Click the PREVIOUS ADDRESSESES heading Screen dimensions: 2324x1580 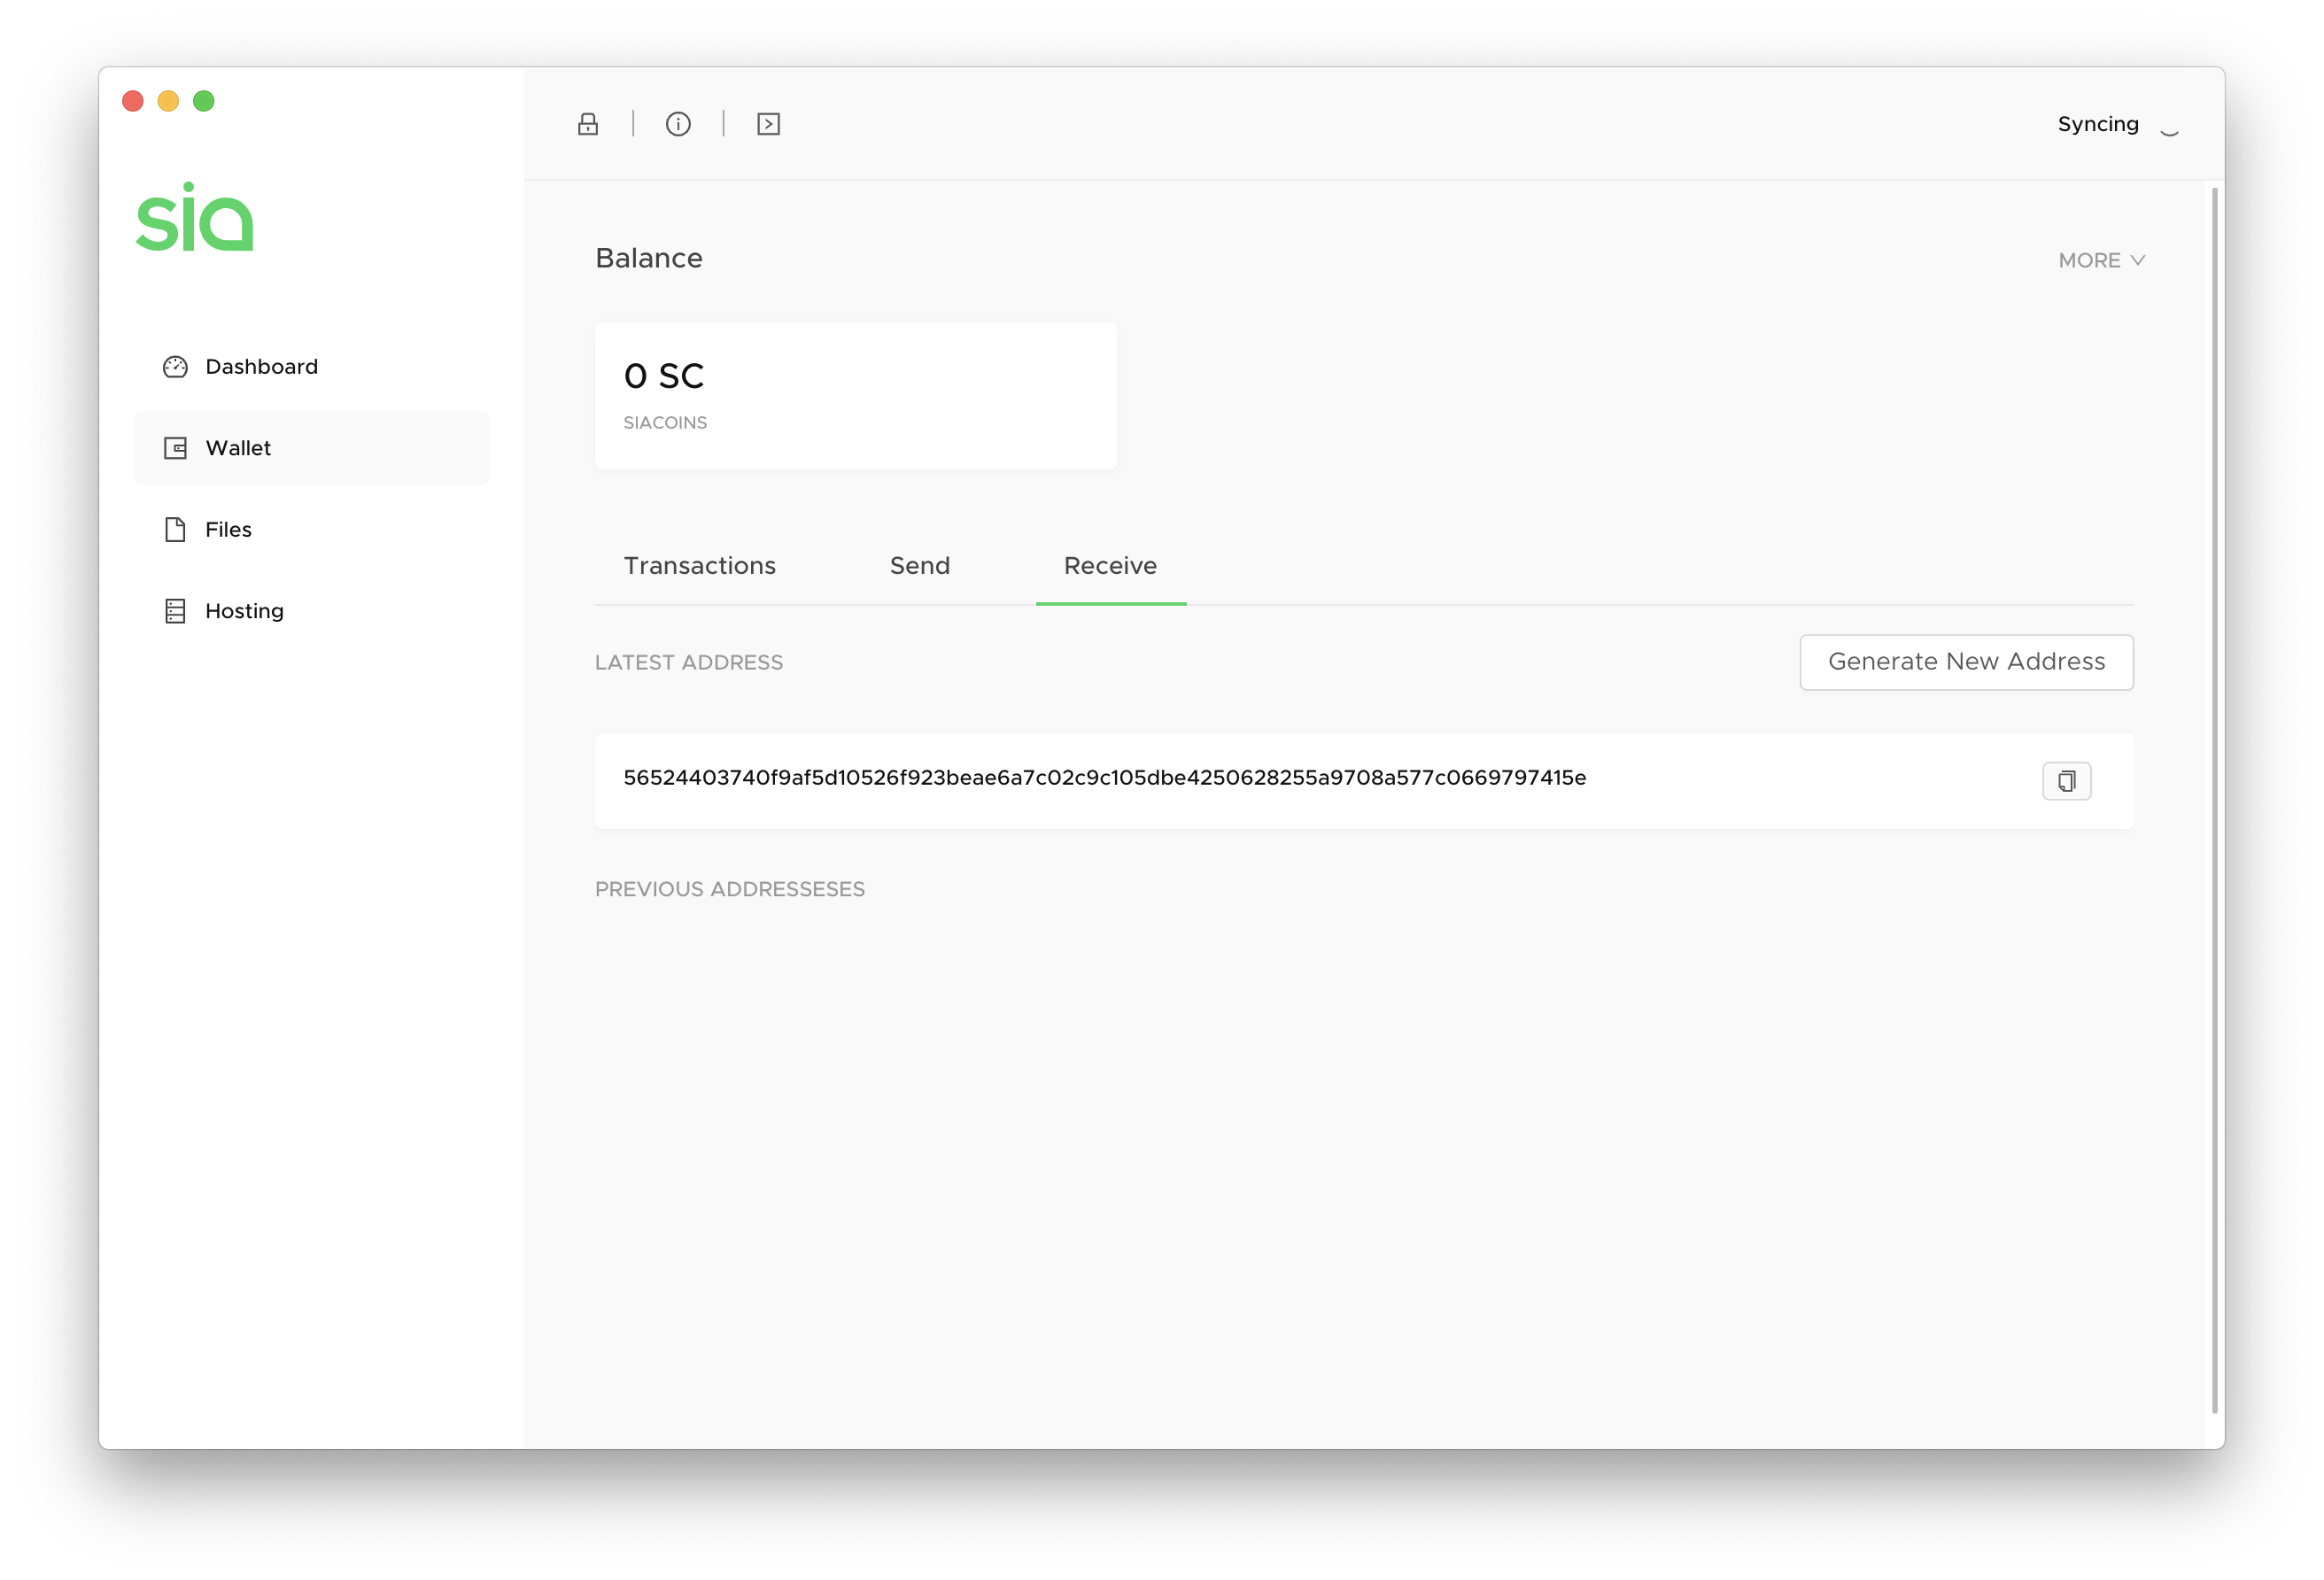pyautogui.click(x=730, y=890)
